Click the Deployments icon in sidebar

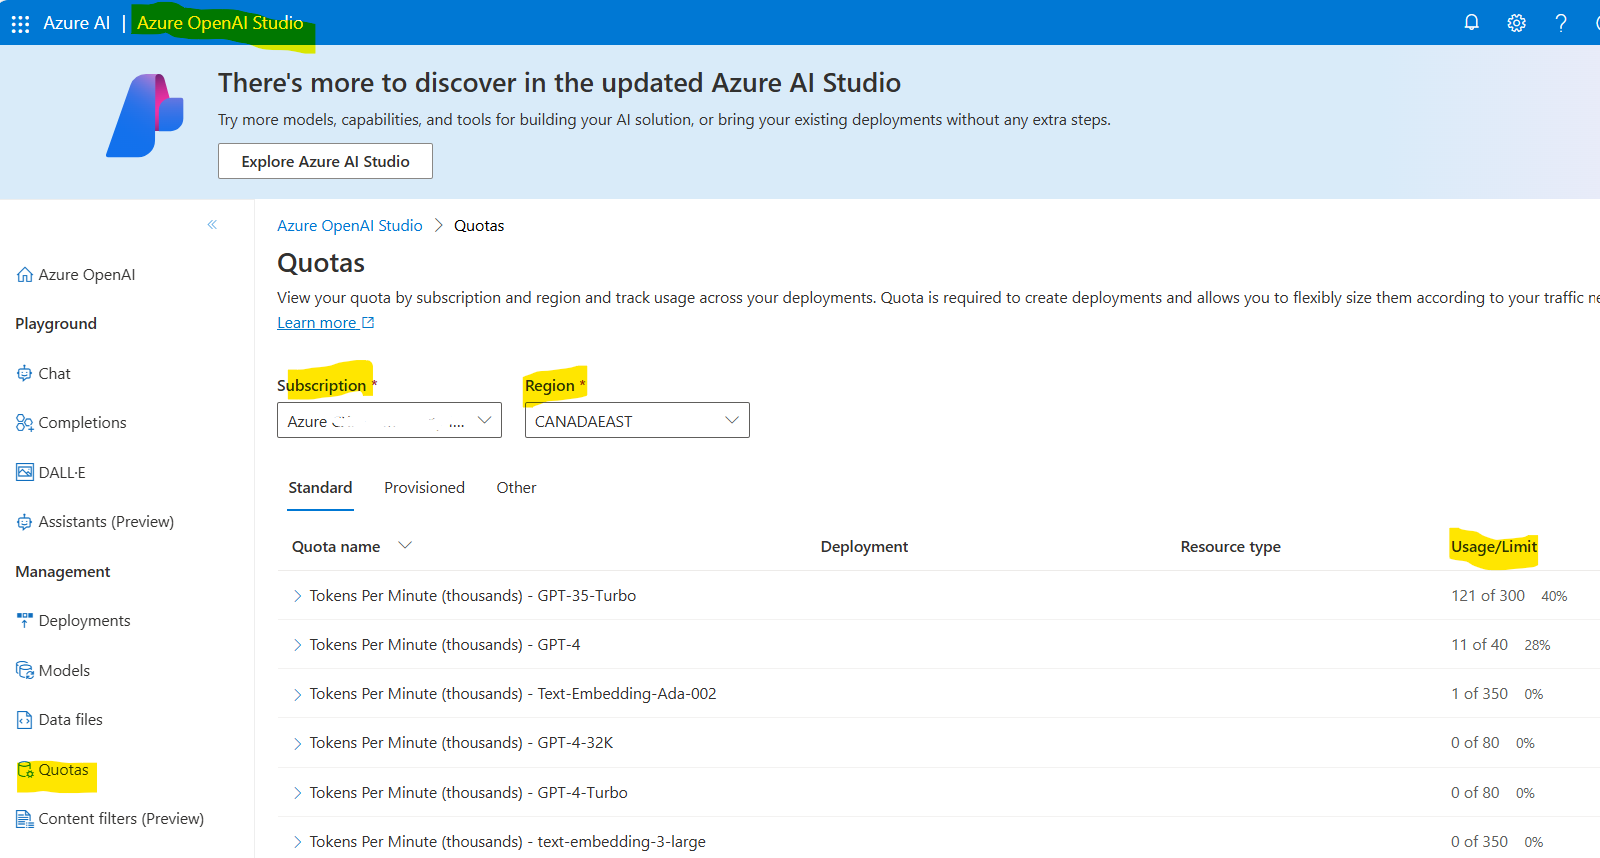[x=24, y=621]
